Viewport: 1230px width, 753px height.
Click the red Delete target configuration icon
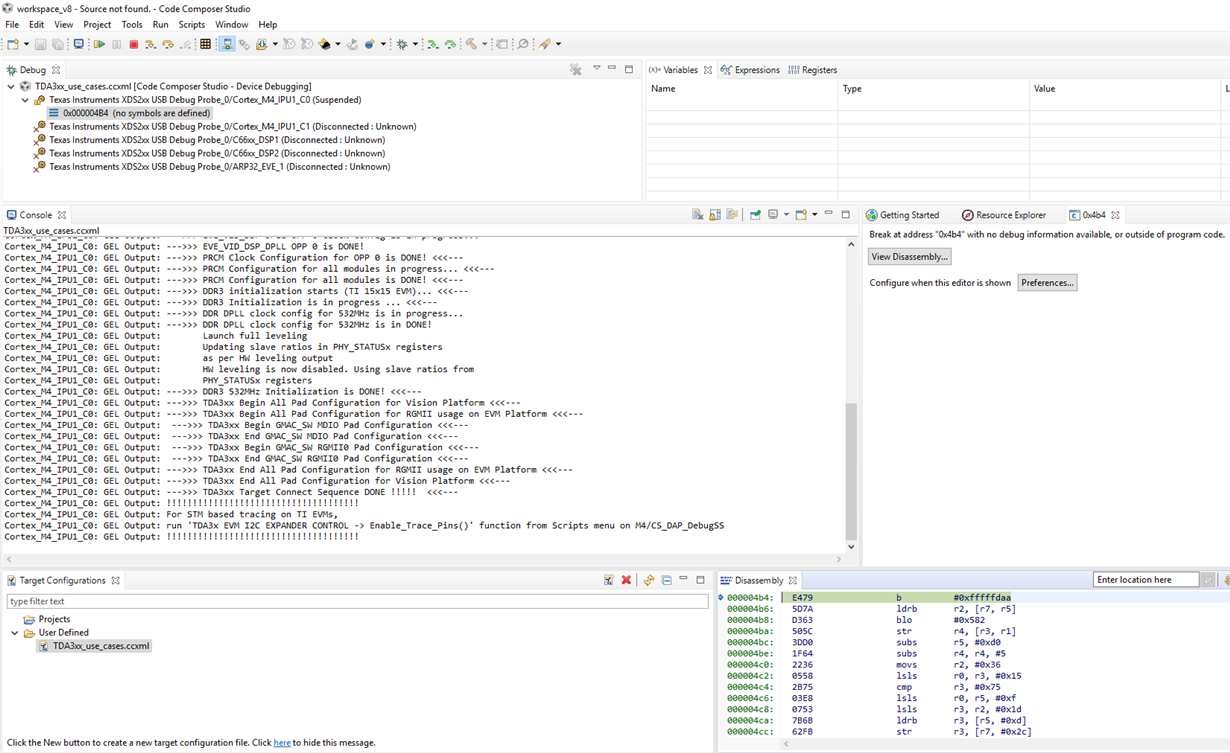click(x=626, y=580)
